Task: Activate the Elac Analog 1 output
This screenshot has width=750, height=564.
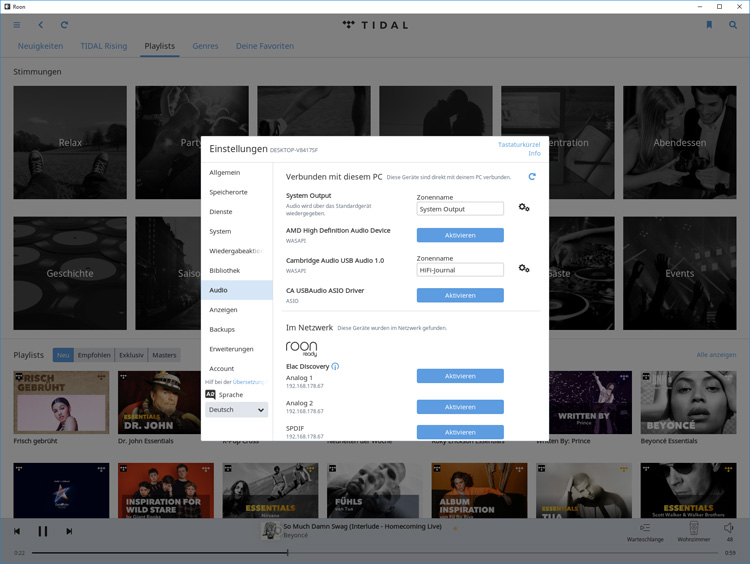Action: pos(460,376)
